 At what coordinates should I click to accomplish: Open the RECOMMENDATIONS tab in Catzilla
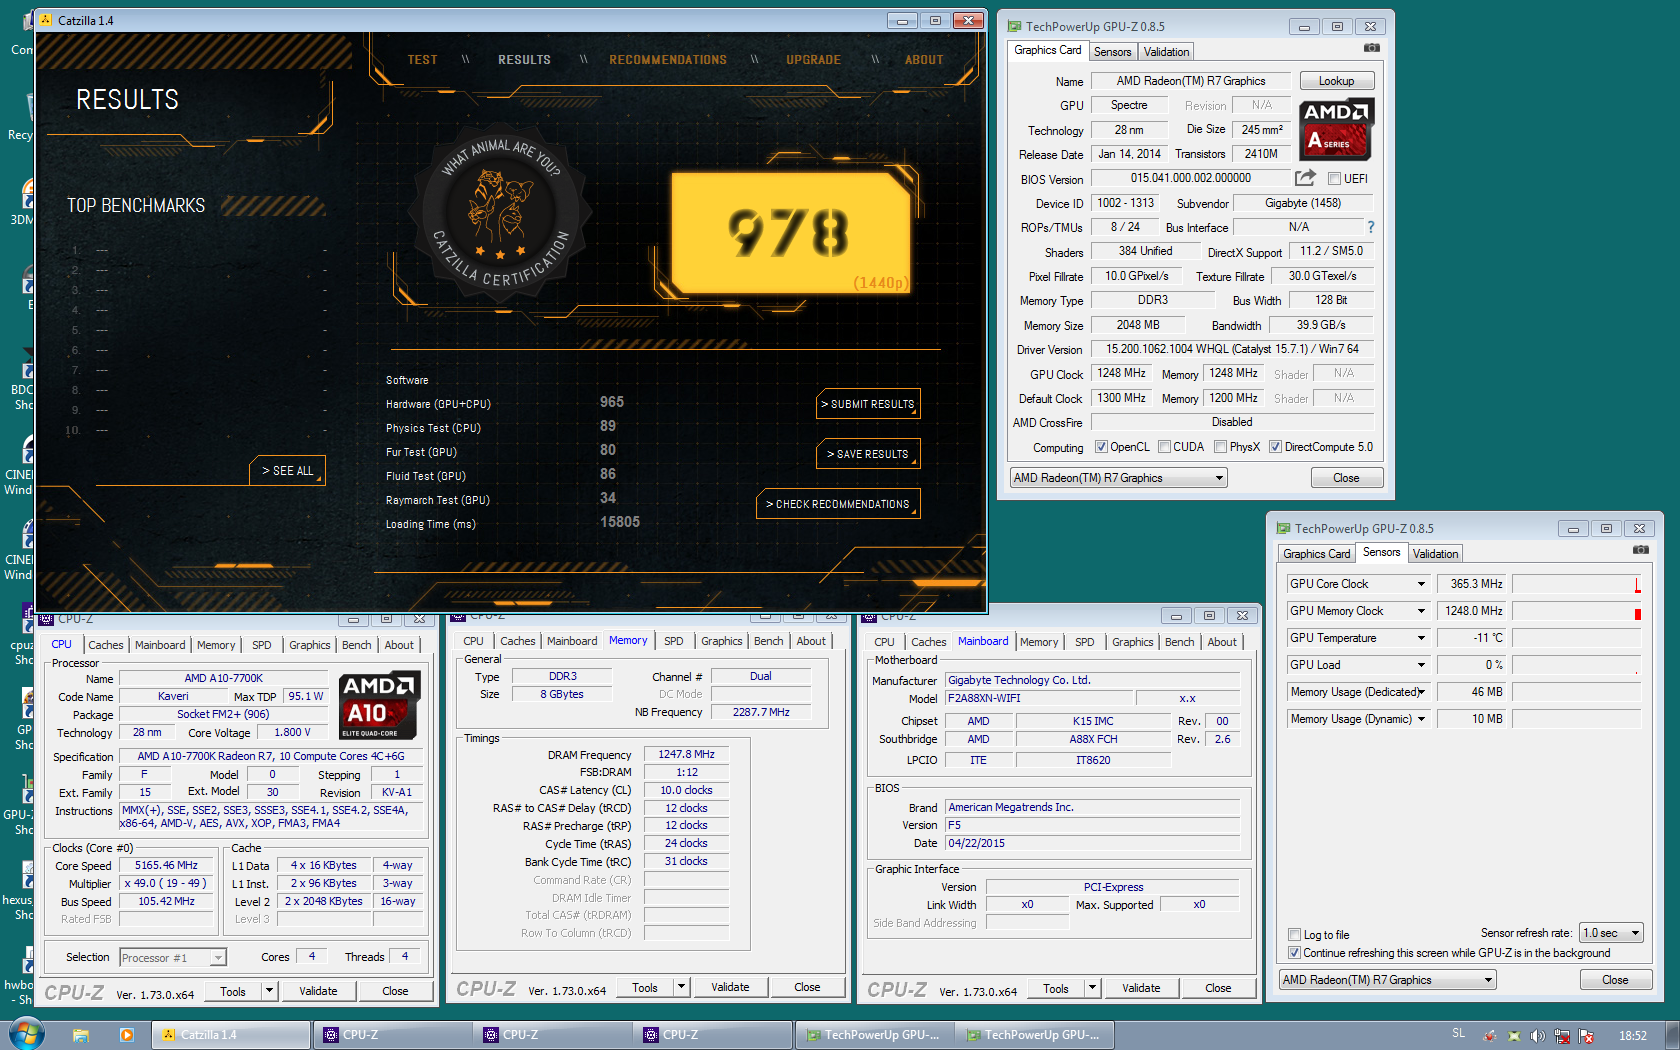pos(668,60)
